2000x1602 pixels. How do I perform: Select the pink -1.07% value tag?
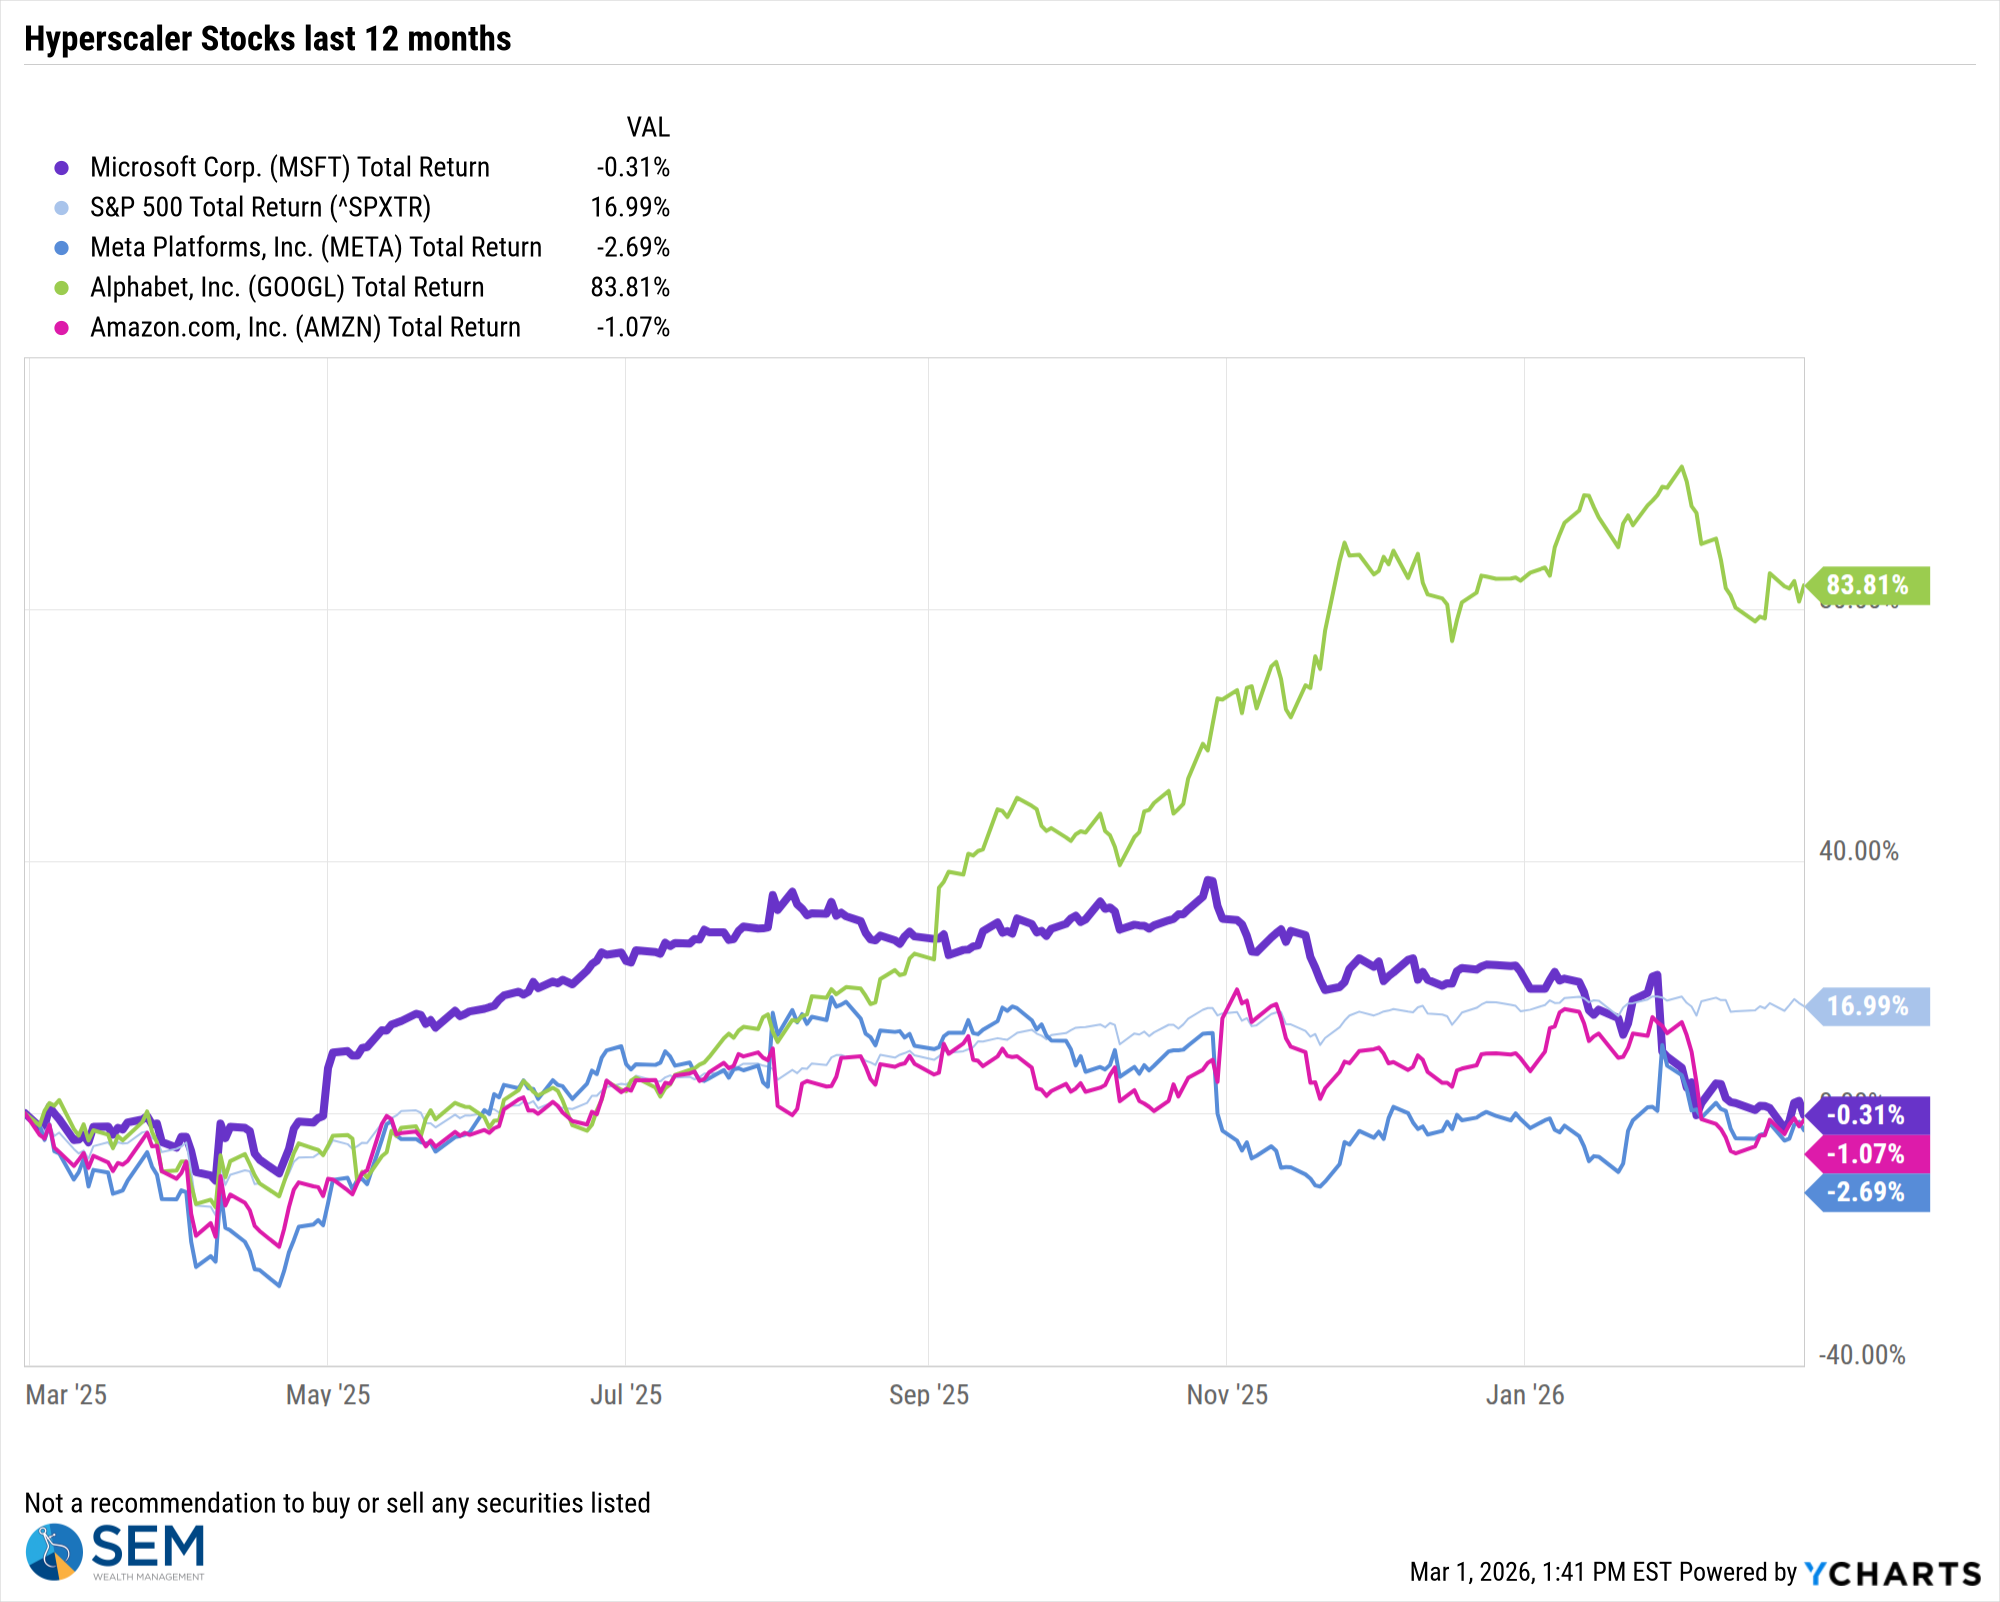coord(1867,1154)
